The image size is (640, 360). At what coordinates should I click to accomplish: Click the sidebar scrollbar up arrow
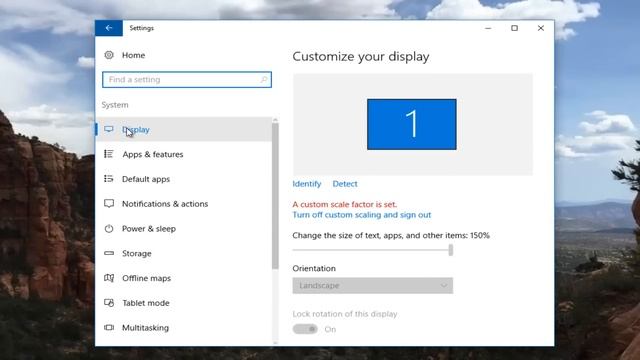pos(275,120)
